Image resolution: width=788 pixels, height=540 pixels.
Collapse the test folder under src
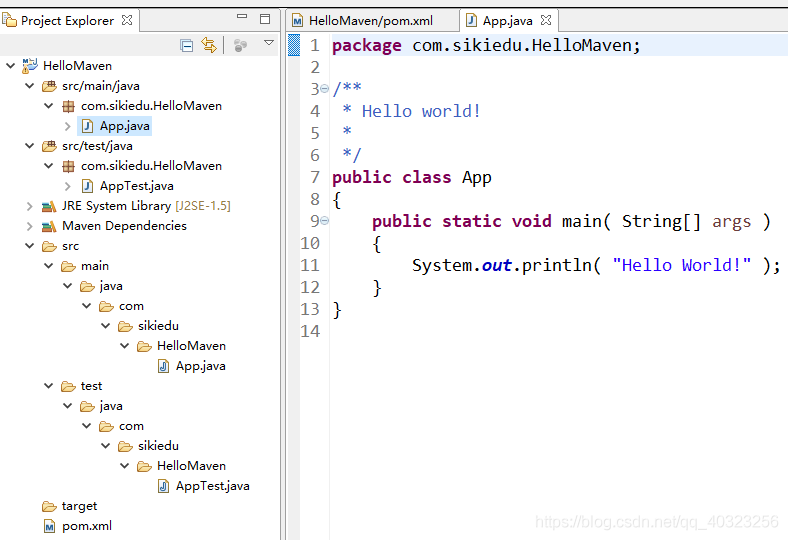click(x=49, y=386)
